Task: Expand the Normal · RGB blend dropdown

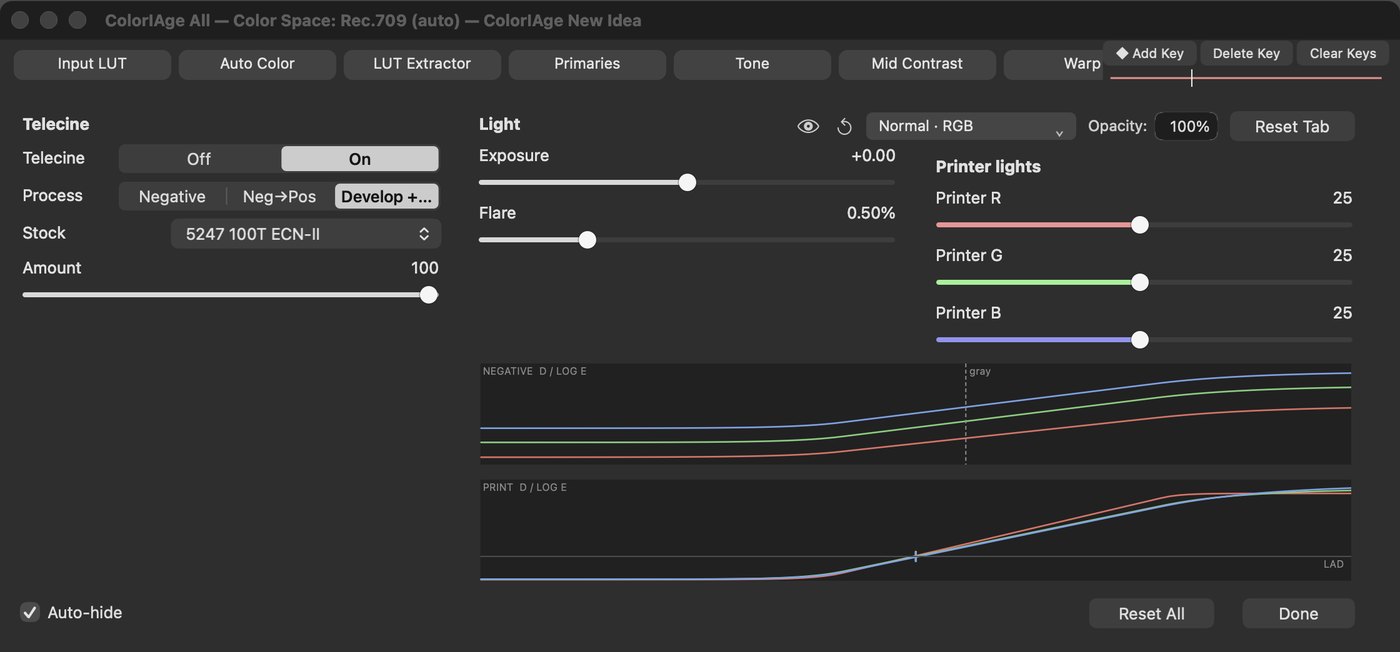Action: click(x=971, y=126)
